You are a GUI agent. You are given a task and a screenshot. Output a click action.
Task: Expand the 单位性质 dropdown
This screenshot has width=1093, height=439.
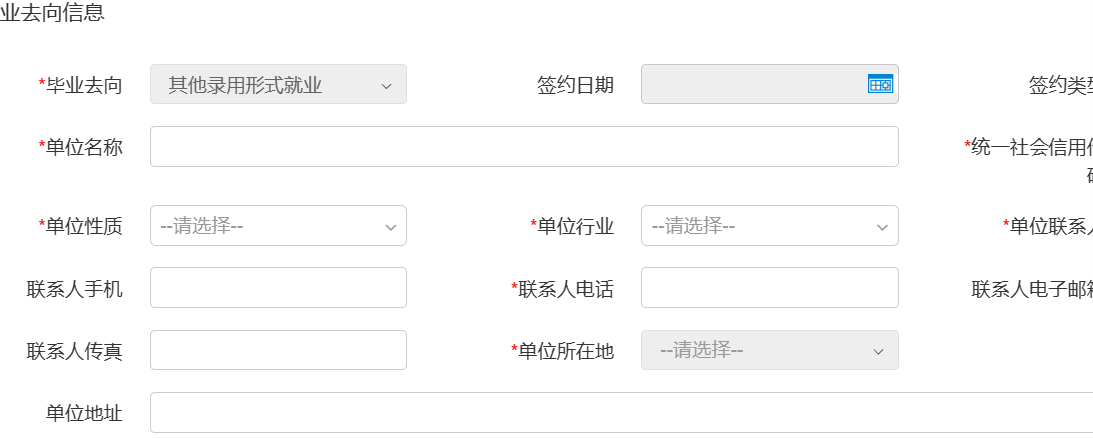click(278, 226)
